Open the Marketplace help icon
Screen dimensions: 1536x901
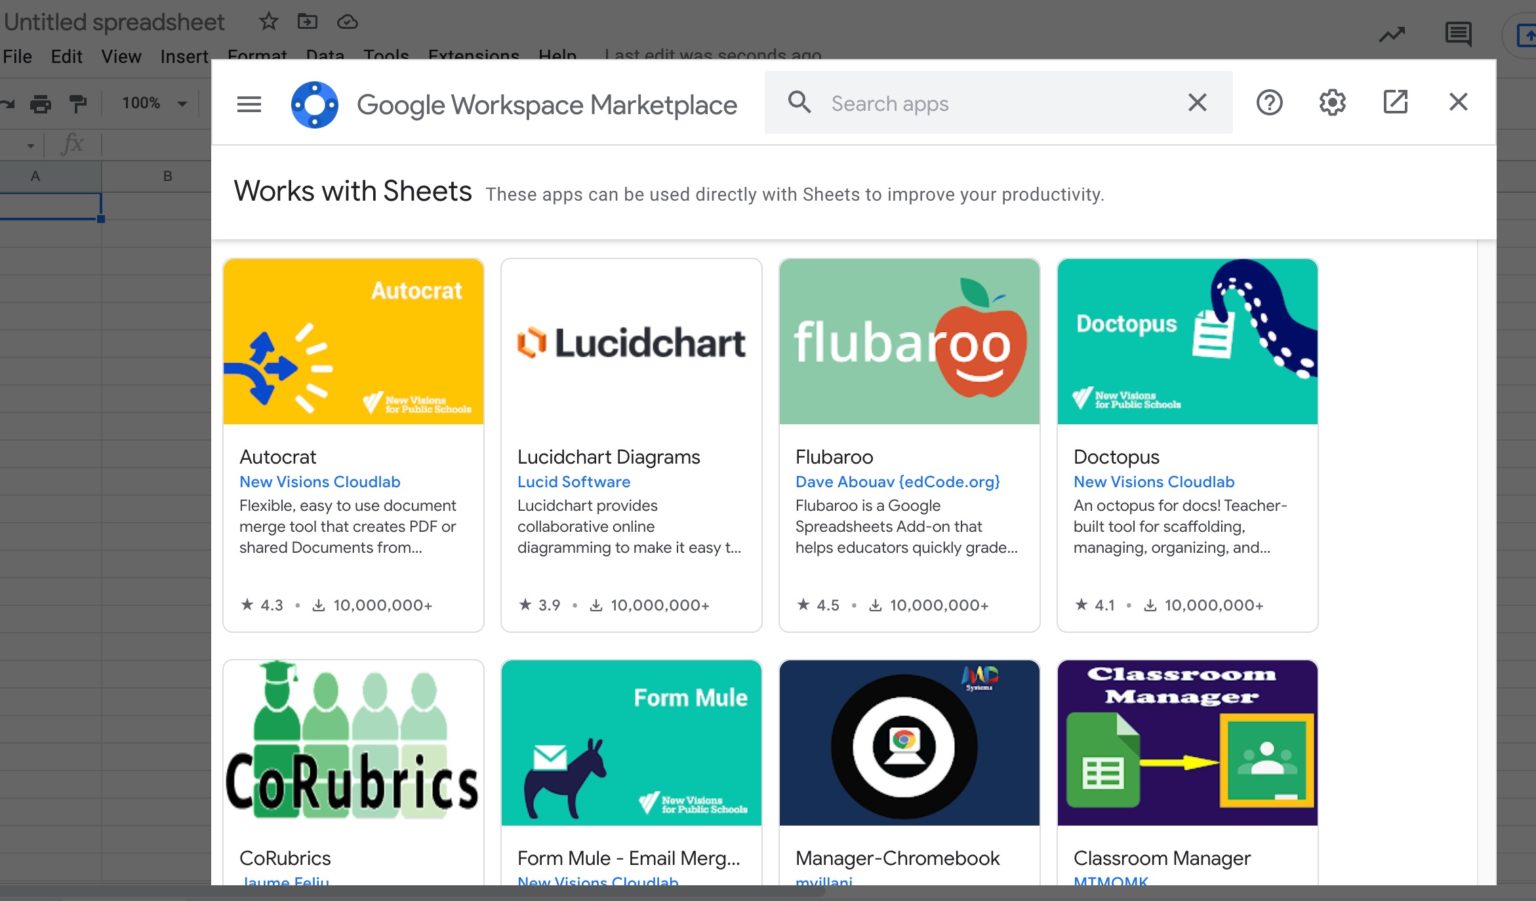(1269, 102)
